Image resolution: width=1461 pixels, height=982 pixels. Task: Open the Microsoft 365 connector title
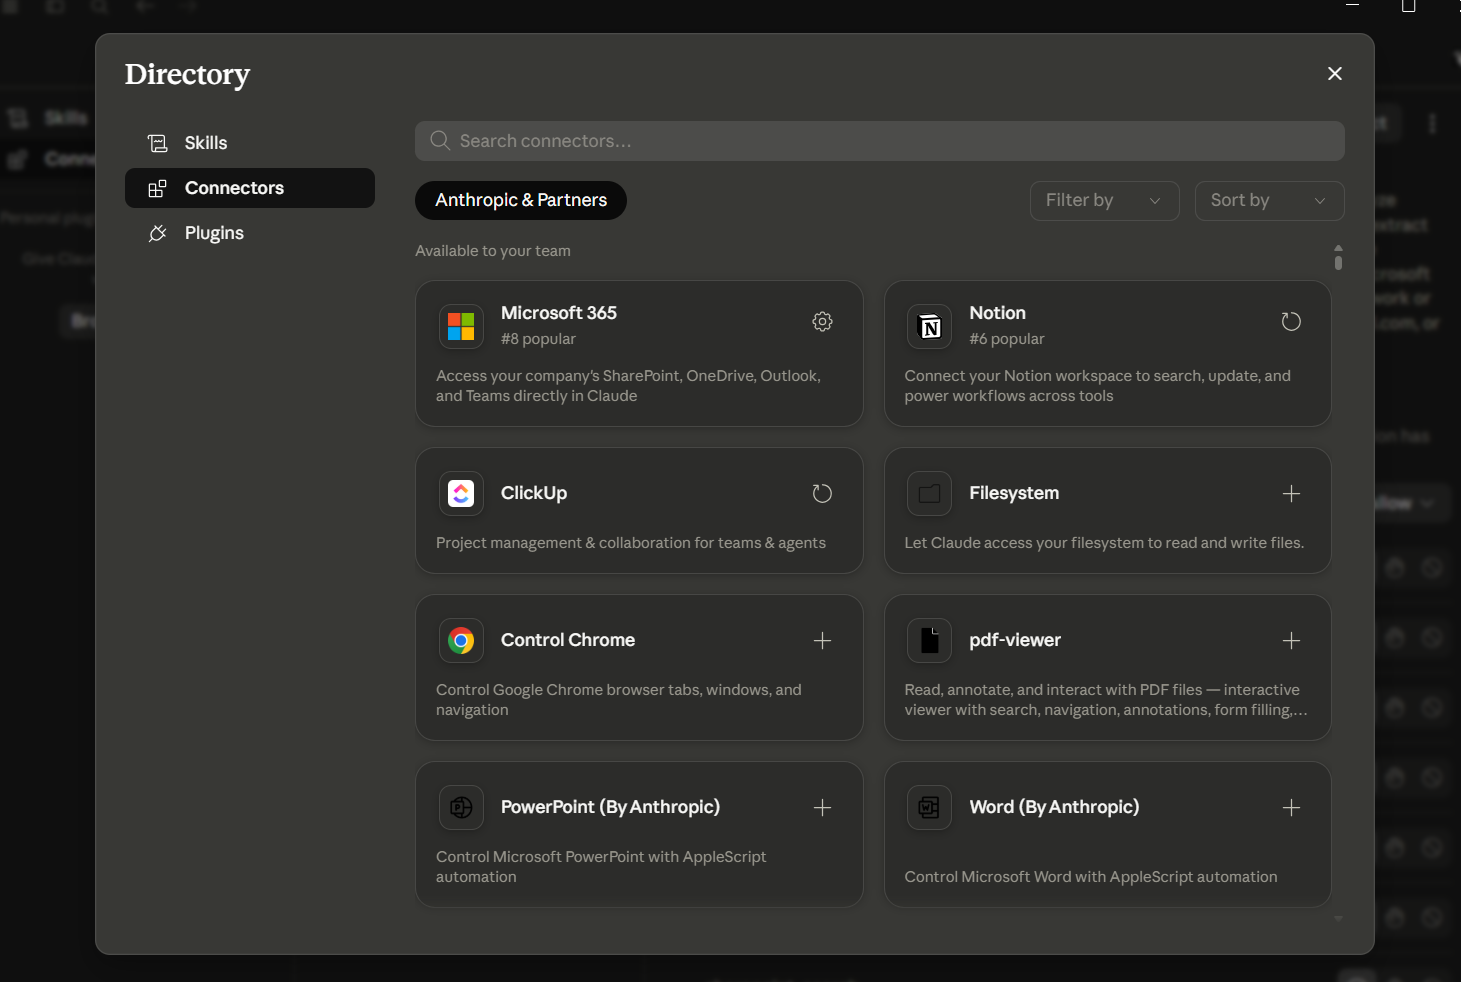click(559, 313)
